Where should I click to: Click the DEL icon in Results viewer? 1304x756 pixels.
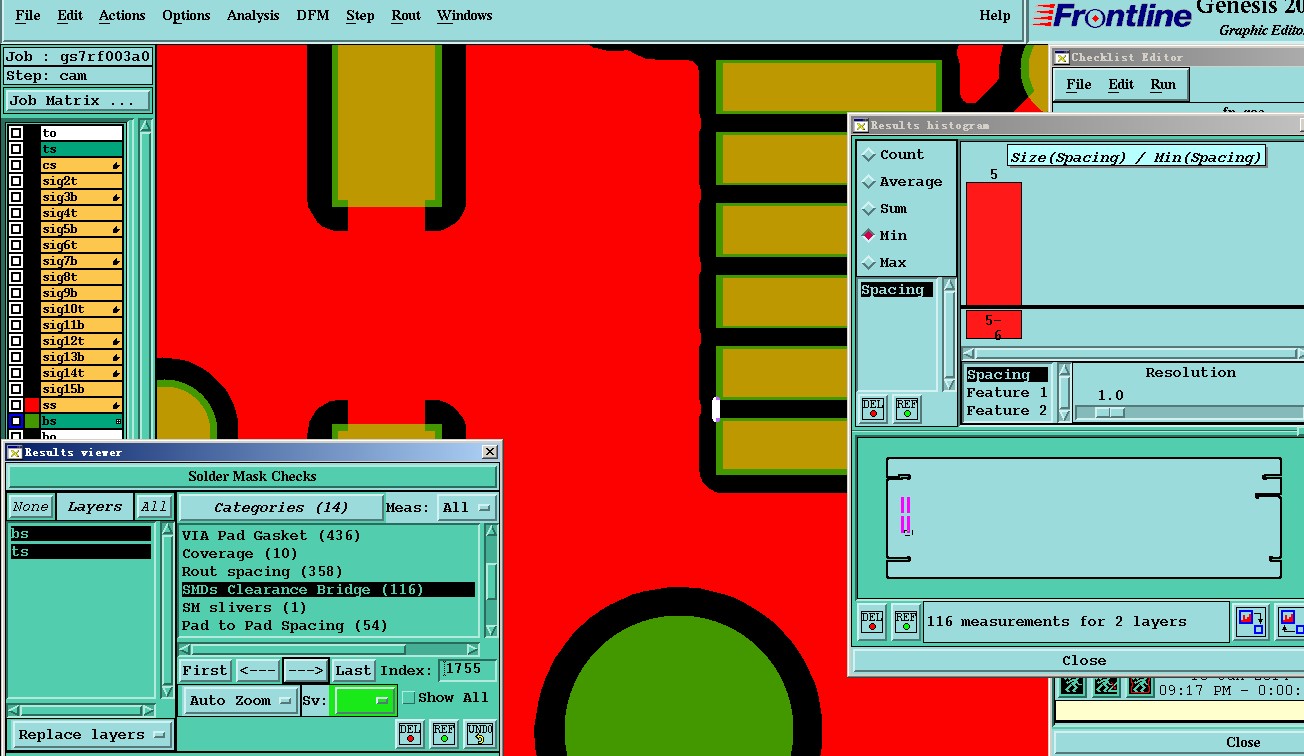pos(410,734)
